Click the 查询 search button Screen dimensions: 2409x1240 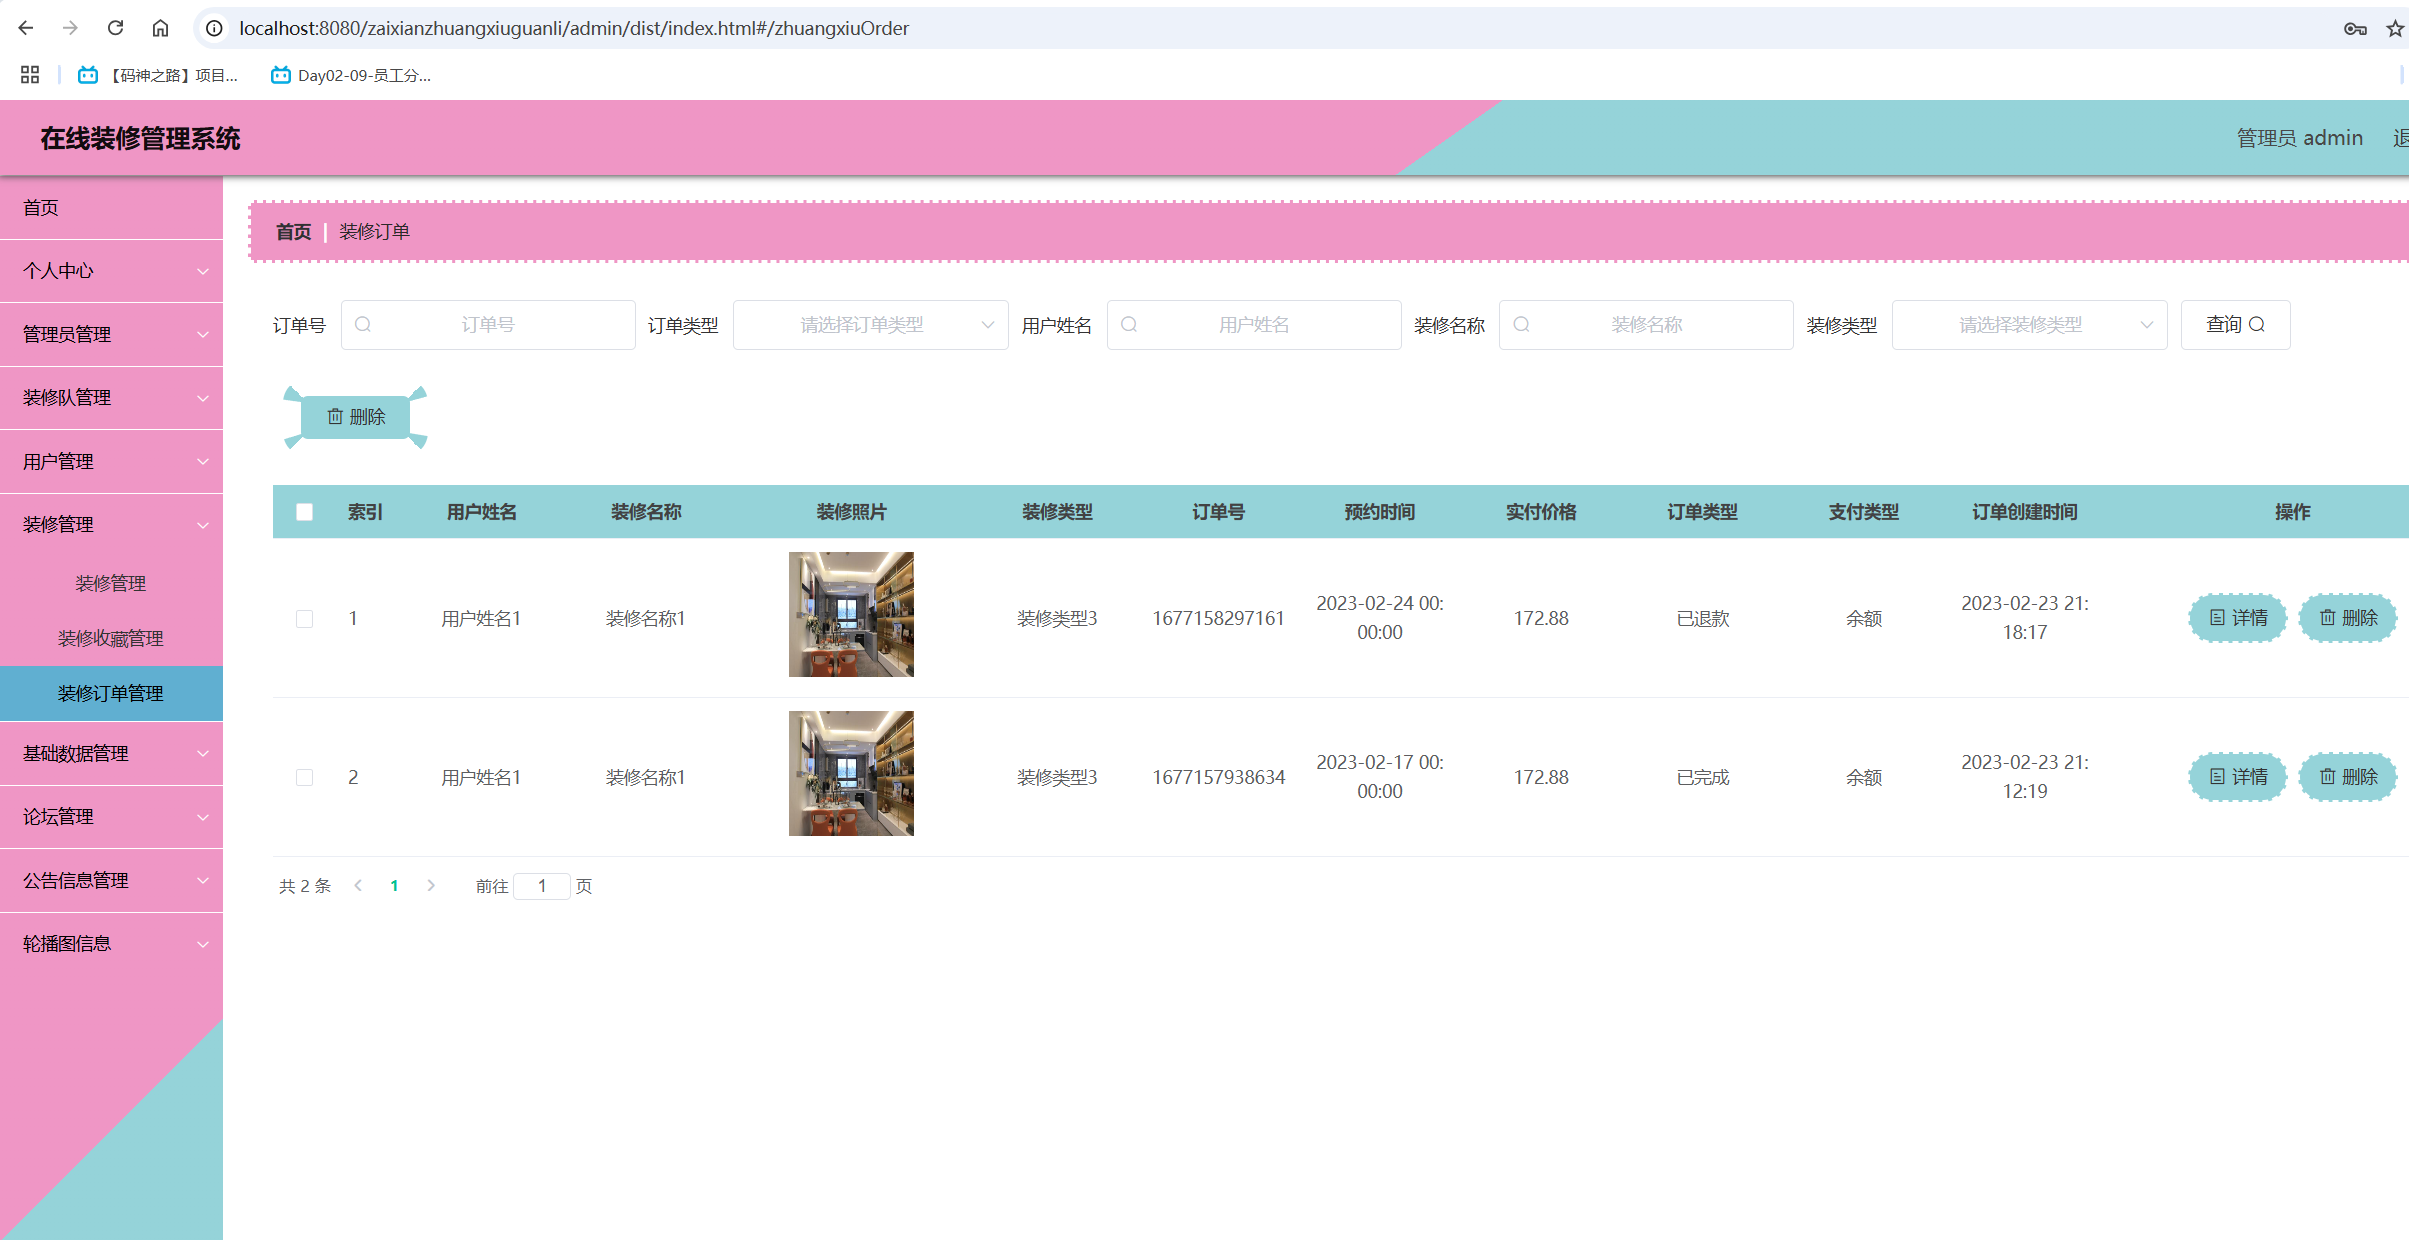[x=2234, y=325]
